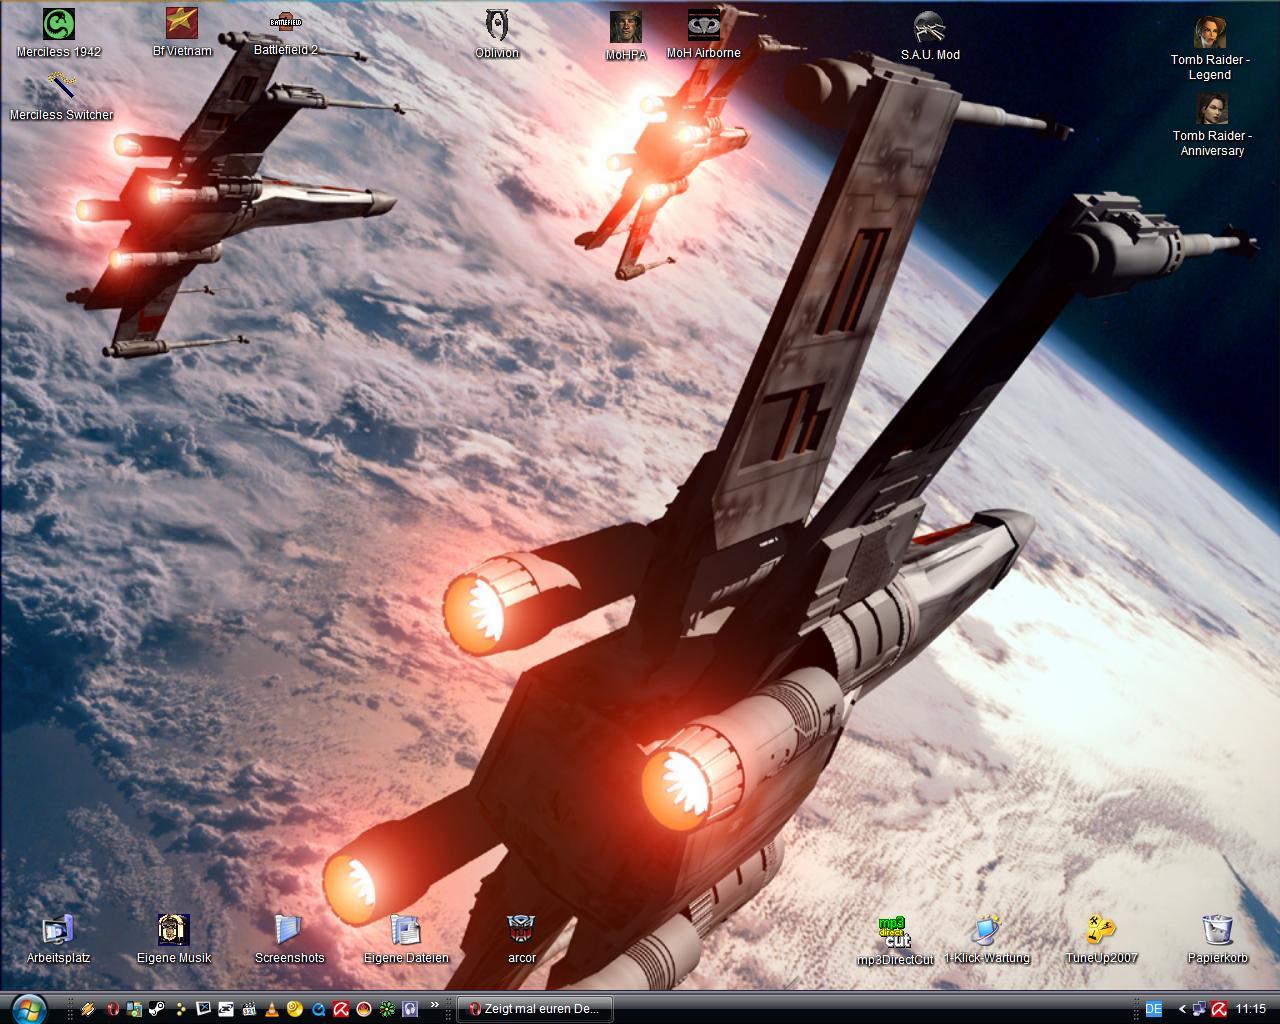Open the TuneUp2007 desktop icon
Viewport: 1280px width, 1024px height.
[1101, 939]
